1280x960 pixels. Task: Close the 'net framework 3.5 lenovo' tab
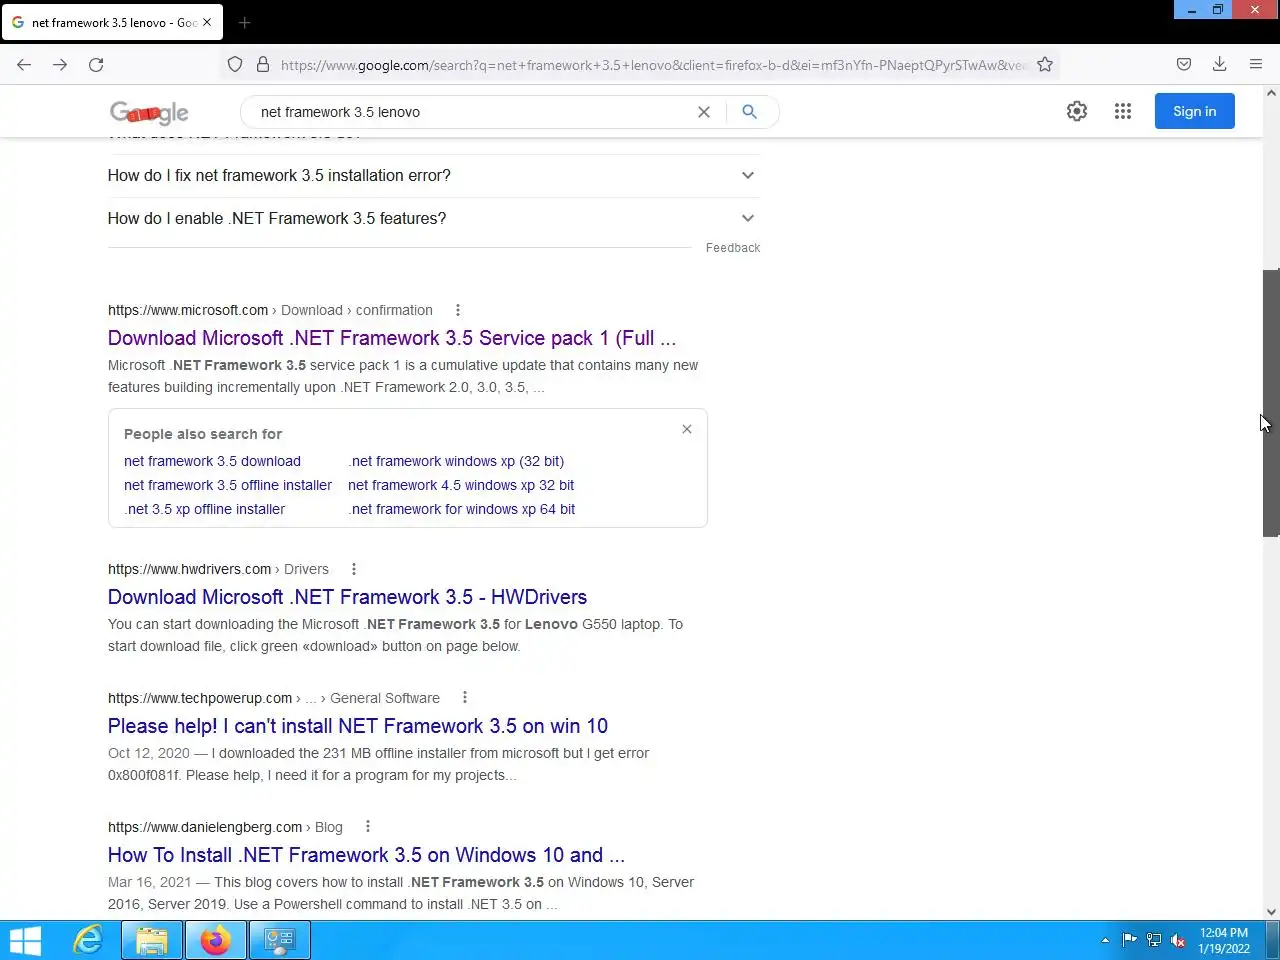(x=207, y=22)
